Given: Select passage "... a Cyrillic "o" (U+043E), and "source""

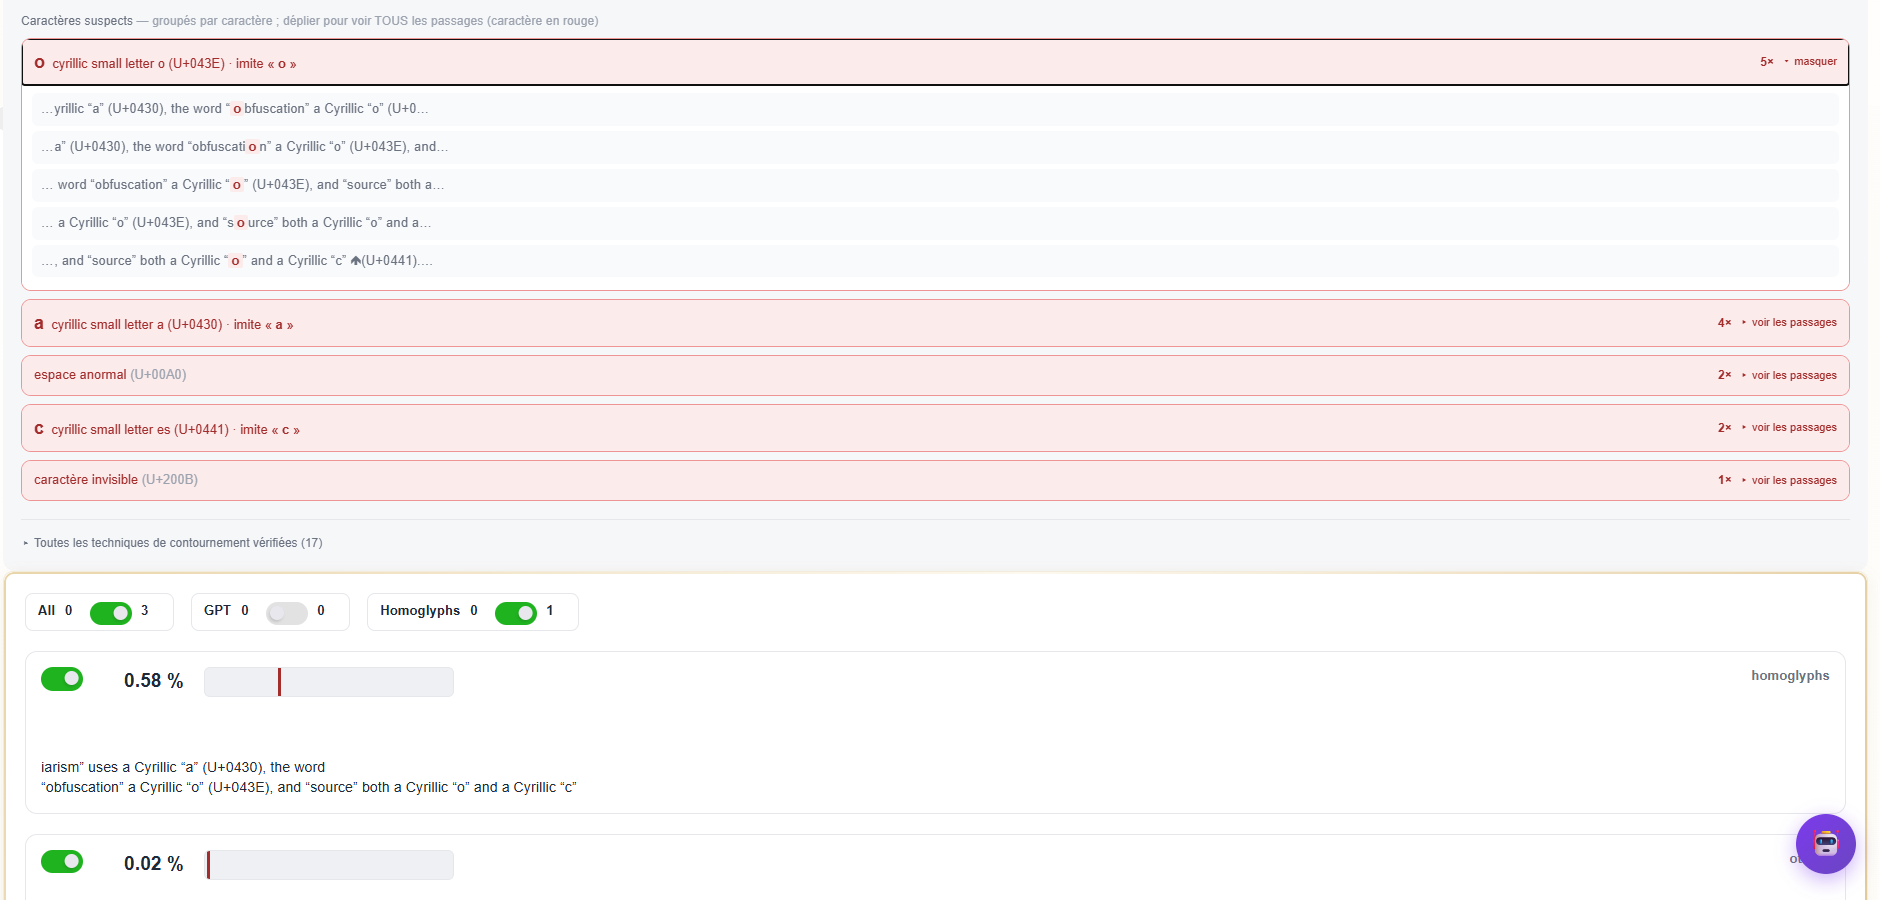Looking at the screenshot, I should click(935, 223).
